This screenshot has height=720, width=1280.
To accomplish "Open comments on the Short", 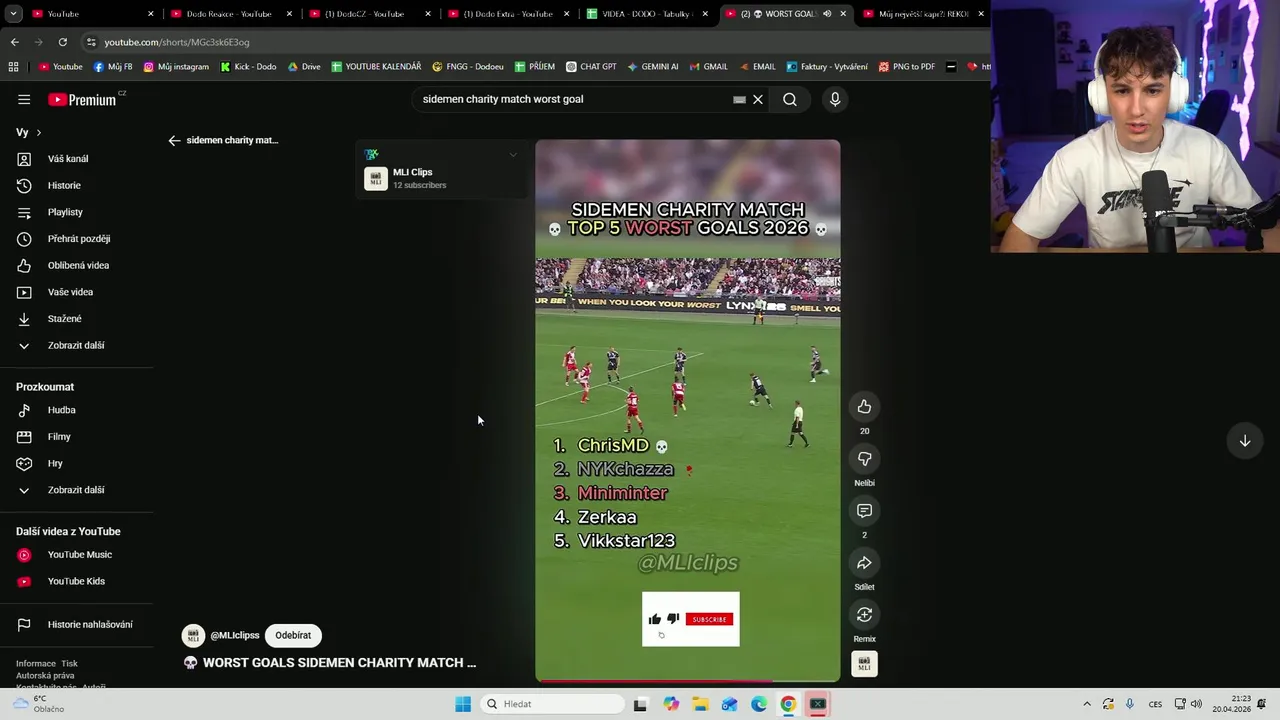I will coord(864,510).
